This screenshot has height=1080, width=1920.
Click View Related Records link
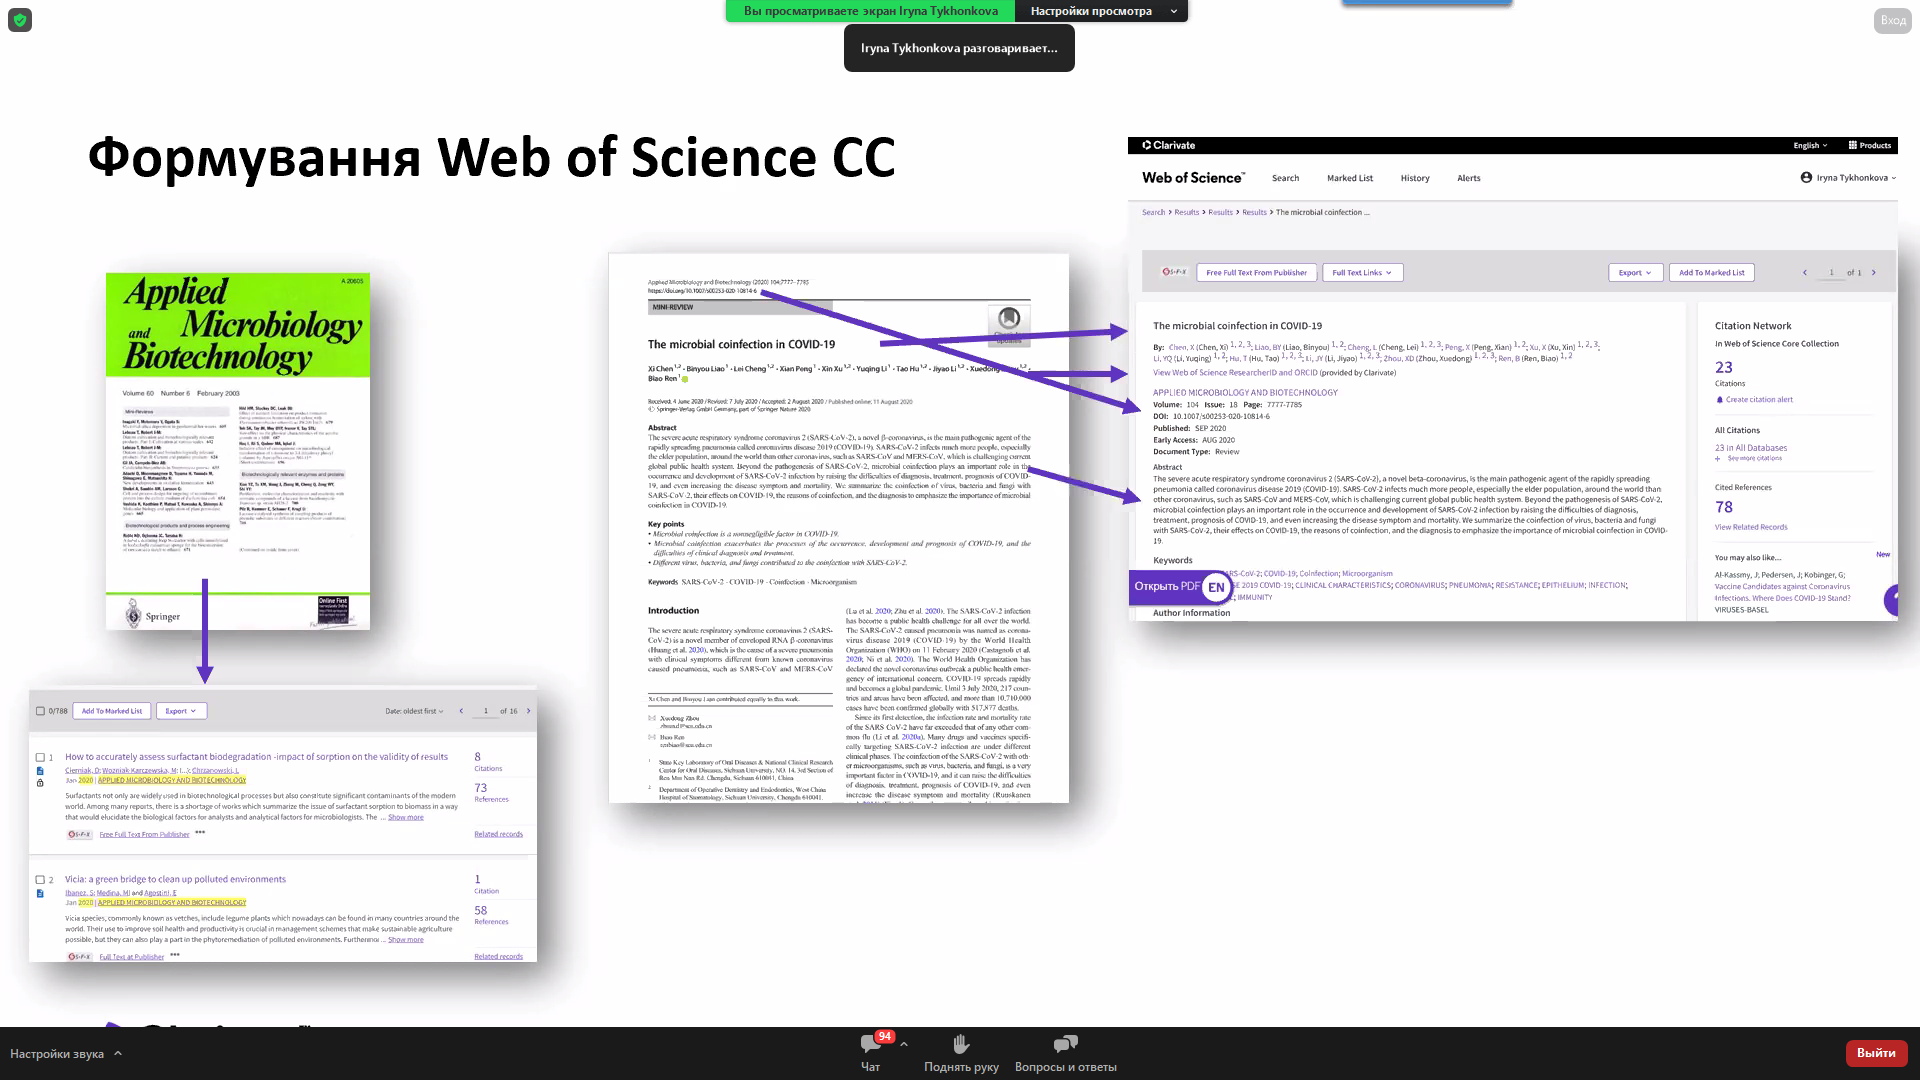click(x=1751, y=527)
